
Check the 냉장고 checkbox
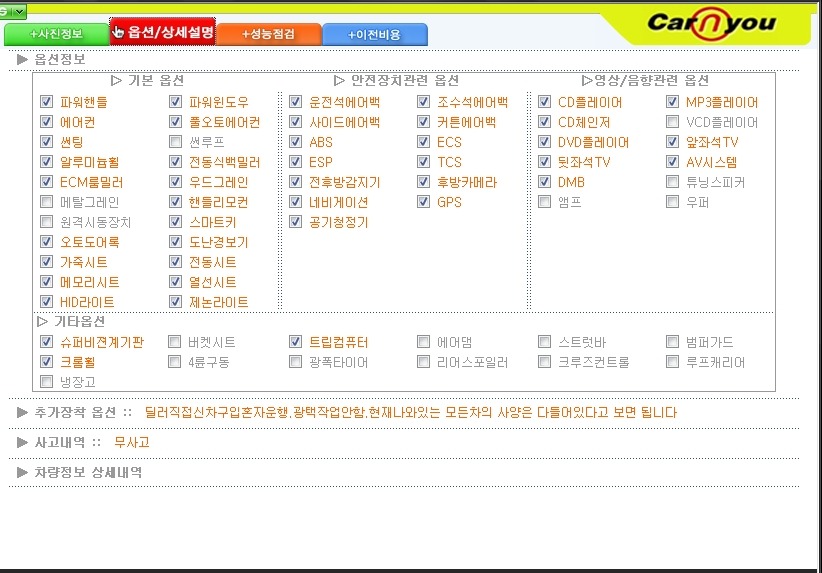click(47, 382)
